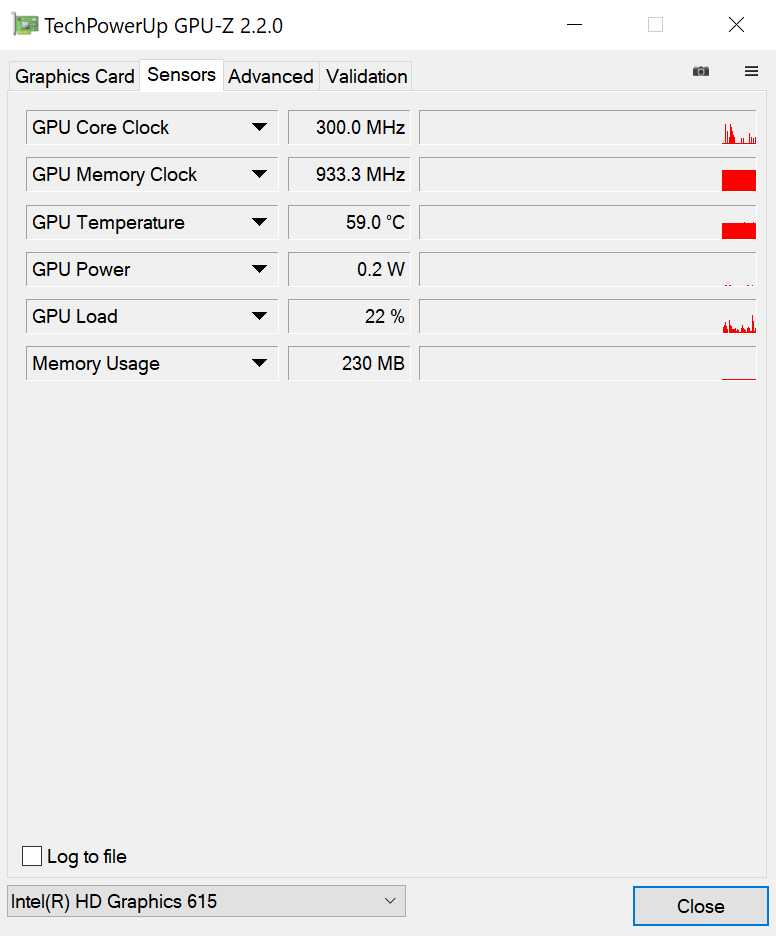Open the Memory Usage sensor dropdown
The width and height of the screenshot is (776, 936).
(259, 363)
